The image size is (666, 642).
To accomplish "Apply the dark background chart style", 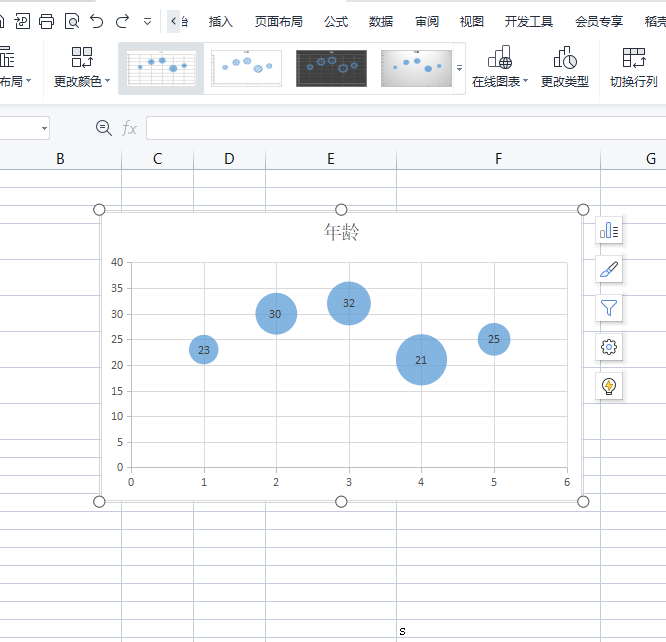I will (331, 68).
